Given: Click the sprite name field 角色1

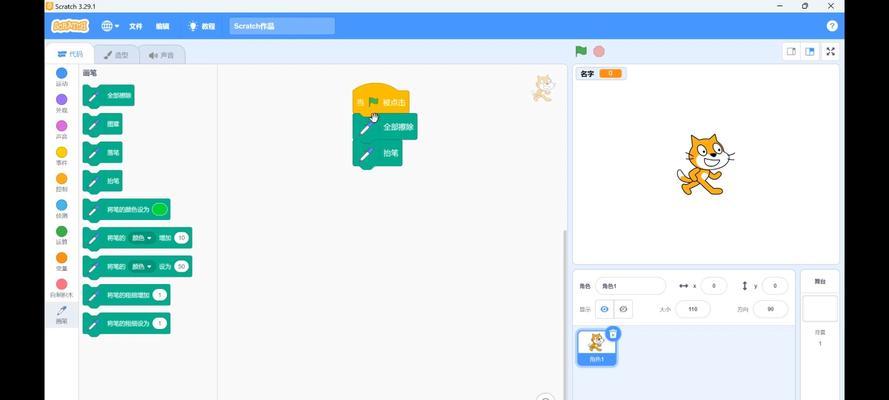Looking at the screenshot, I should coord(630,286).
